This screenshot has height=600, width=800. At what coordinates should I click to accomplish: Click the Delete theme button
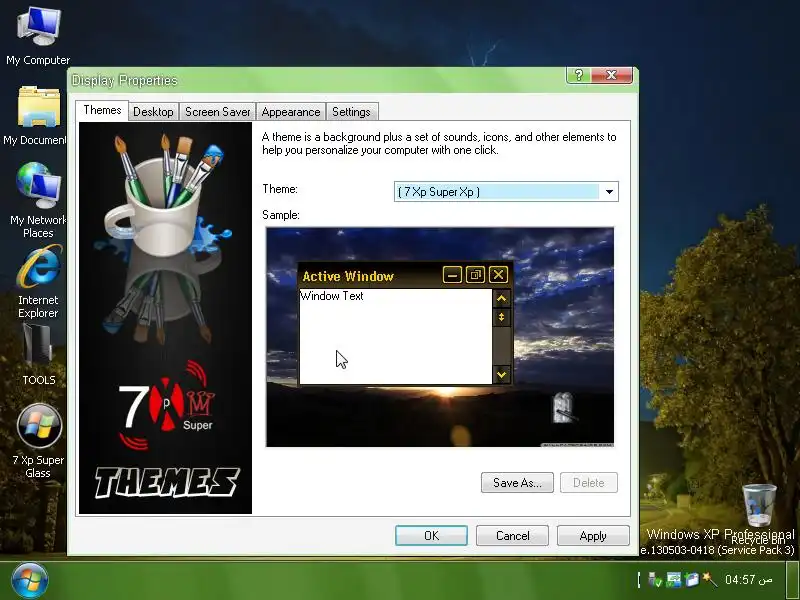(589, 483)
